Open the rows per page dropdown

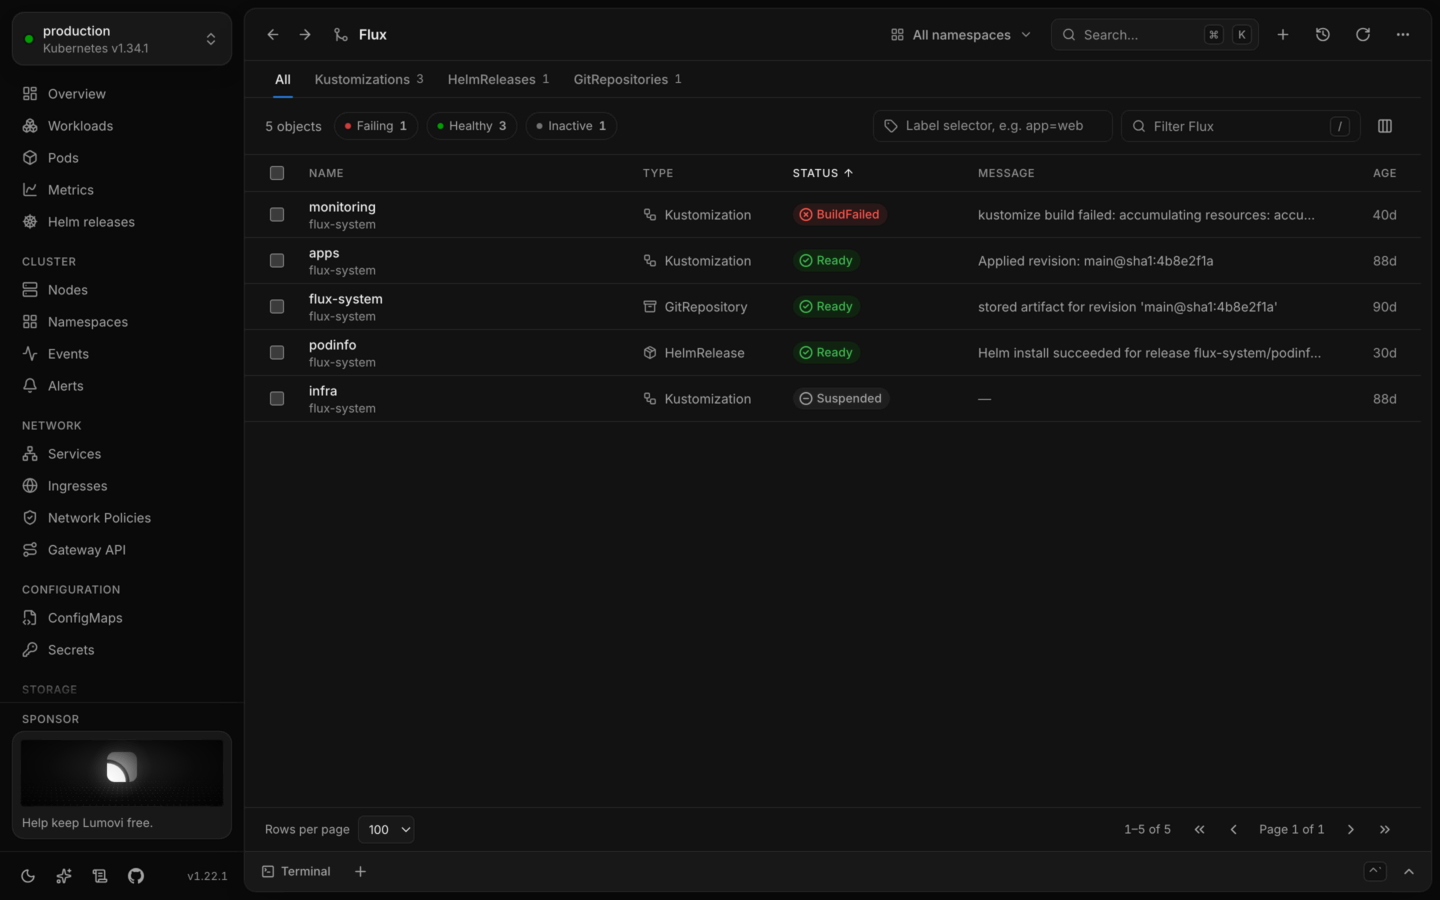[x=386, y=830]
